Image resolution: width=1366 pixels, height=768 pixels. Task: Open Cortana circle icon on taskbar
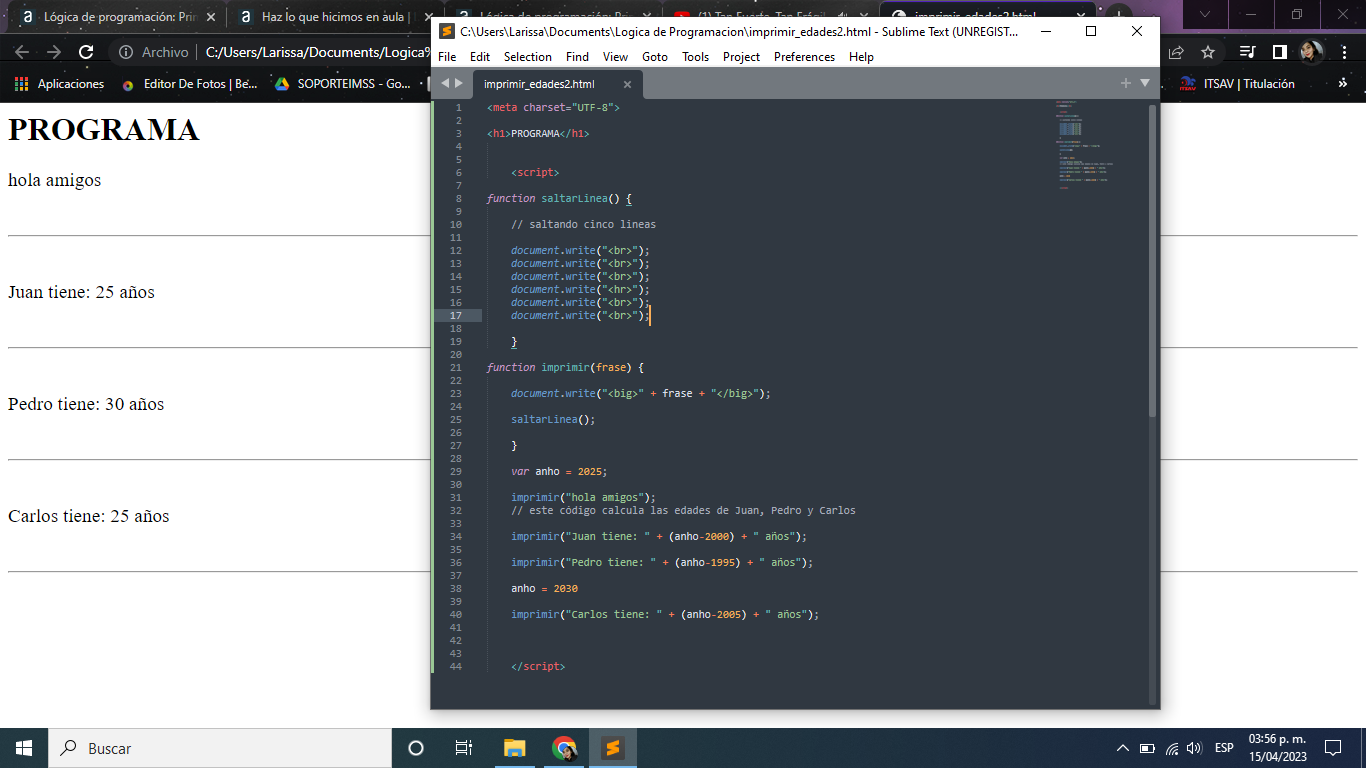(x=416, y=748)
